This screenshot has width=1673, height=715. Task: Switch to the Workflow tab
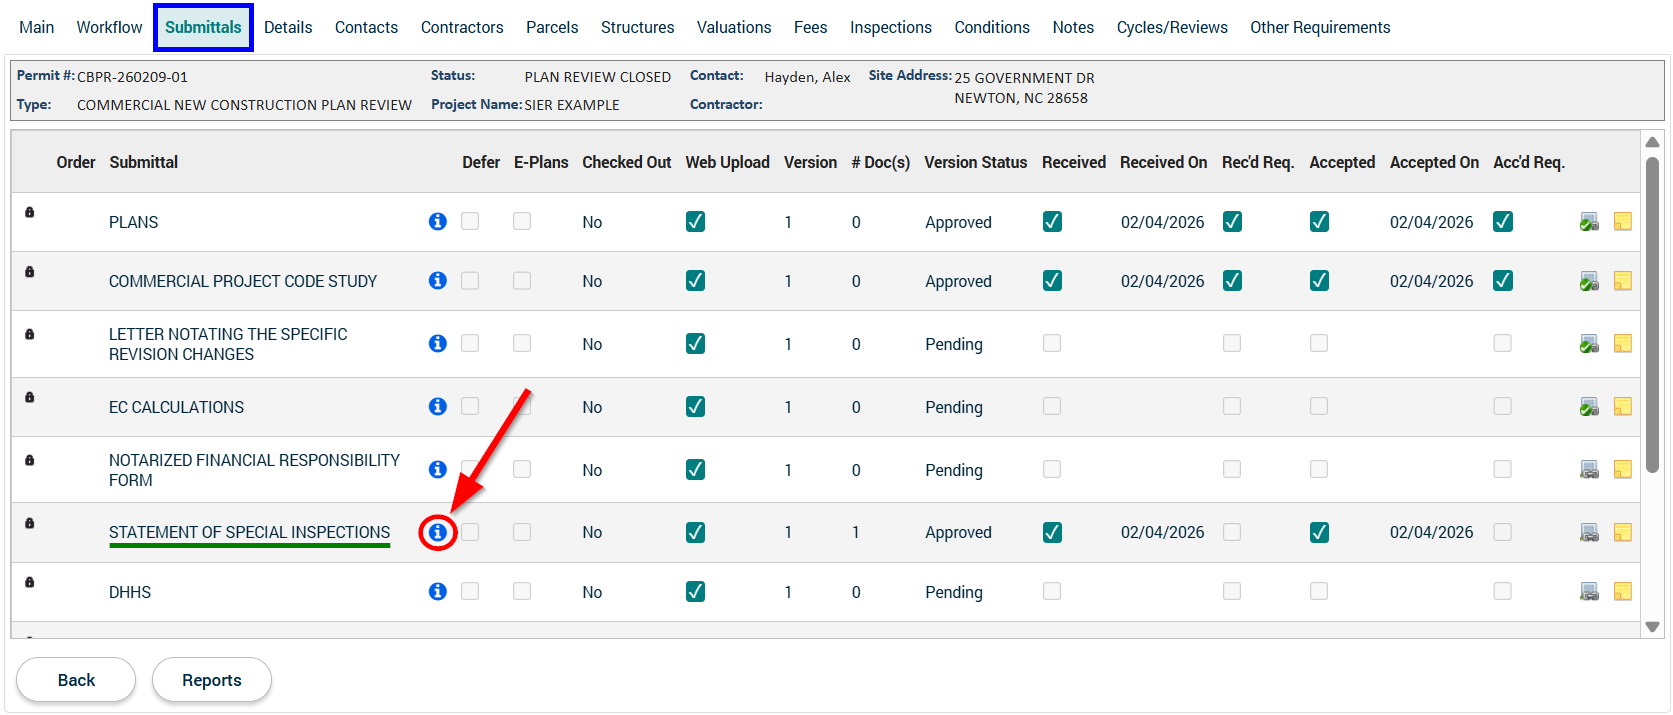pos(109,27)
